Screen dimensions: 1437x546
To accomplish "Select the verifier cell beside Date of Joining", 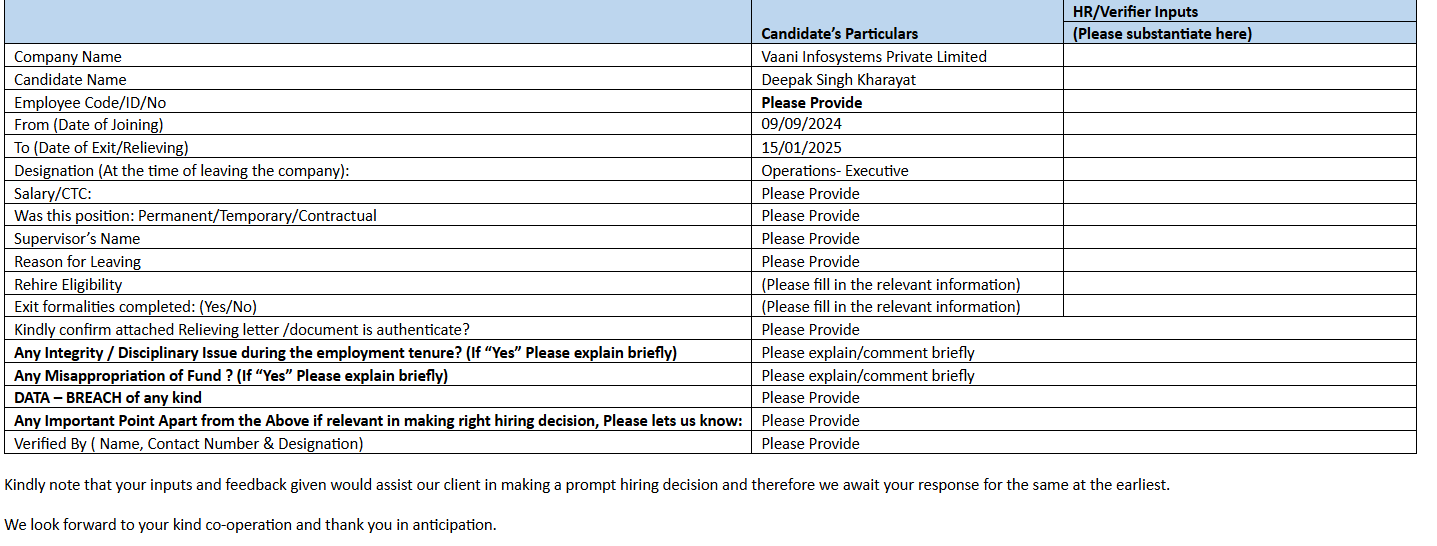I will (x=1239, y=124).
